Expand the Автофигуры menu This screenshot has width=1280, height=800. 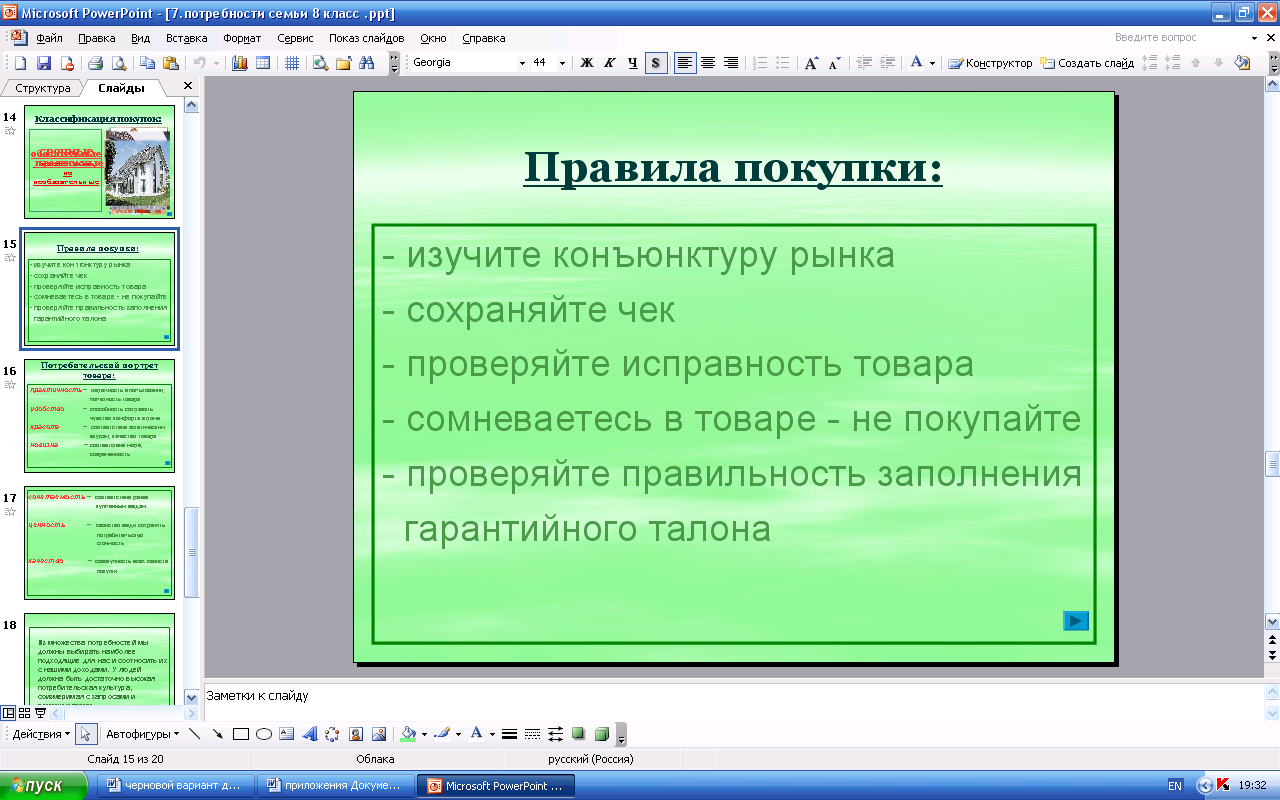point(142,734)
